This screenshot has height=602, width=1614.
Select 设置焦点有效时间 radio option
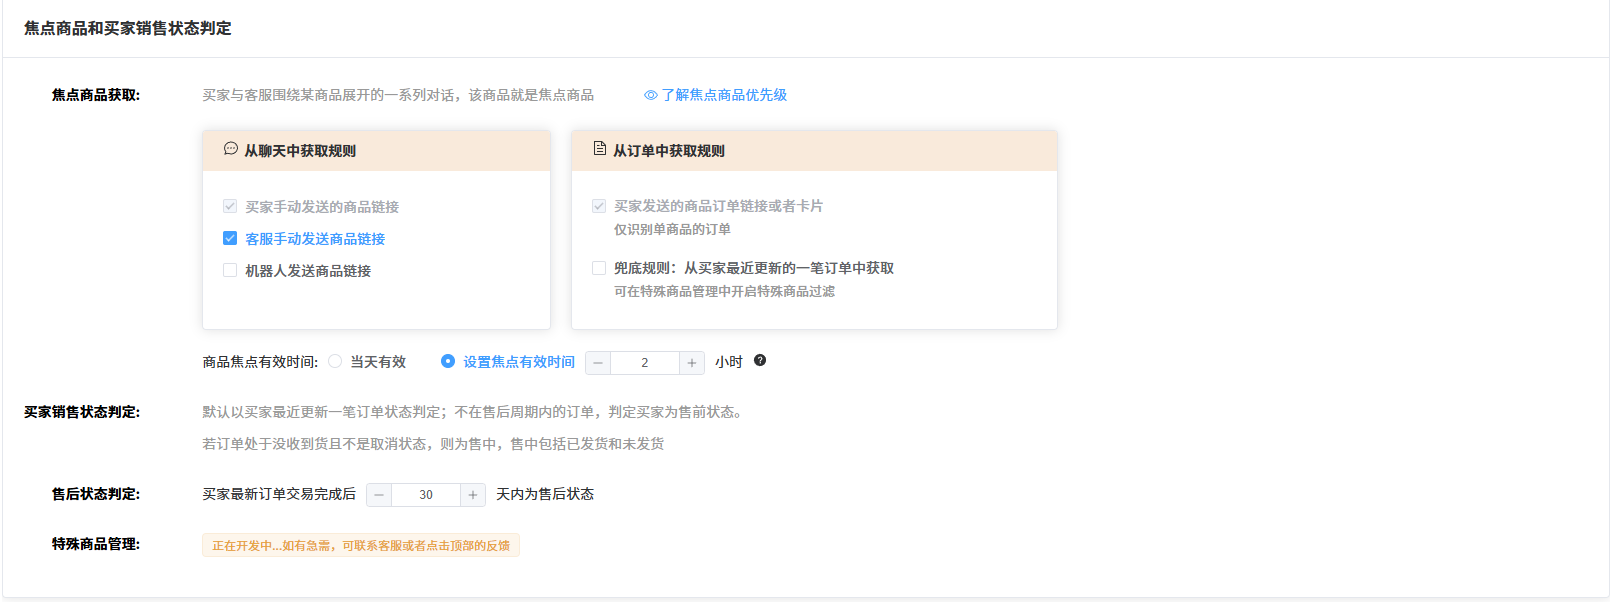coord(448,362)
